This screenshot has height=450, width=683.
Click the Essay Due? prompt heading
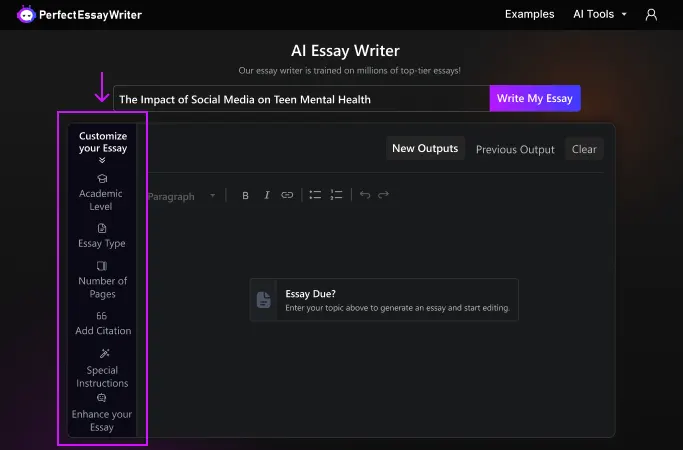(x=311, y=294)
